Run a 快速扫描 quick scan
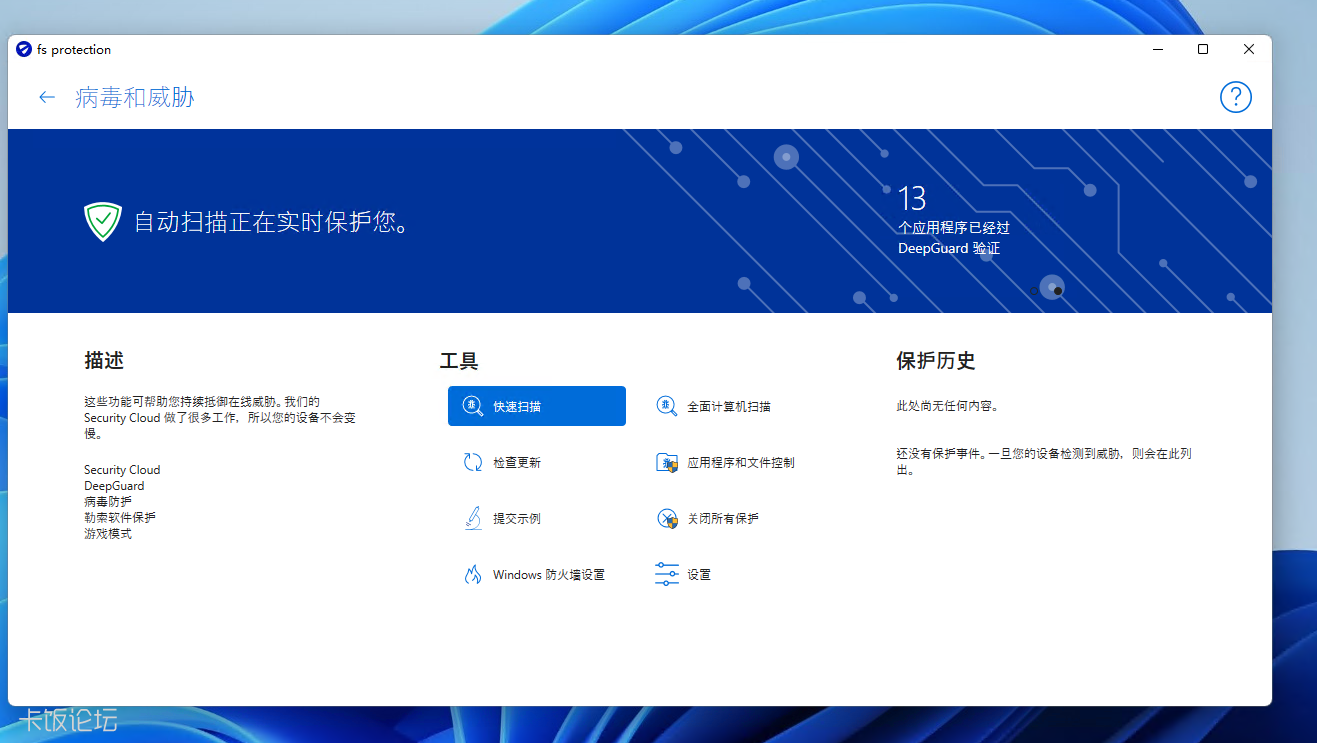 tap(536, 405)
